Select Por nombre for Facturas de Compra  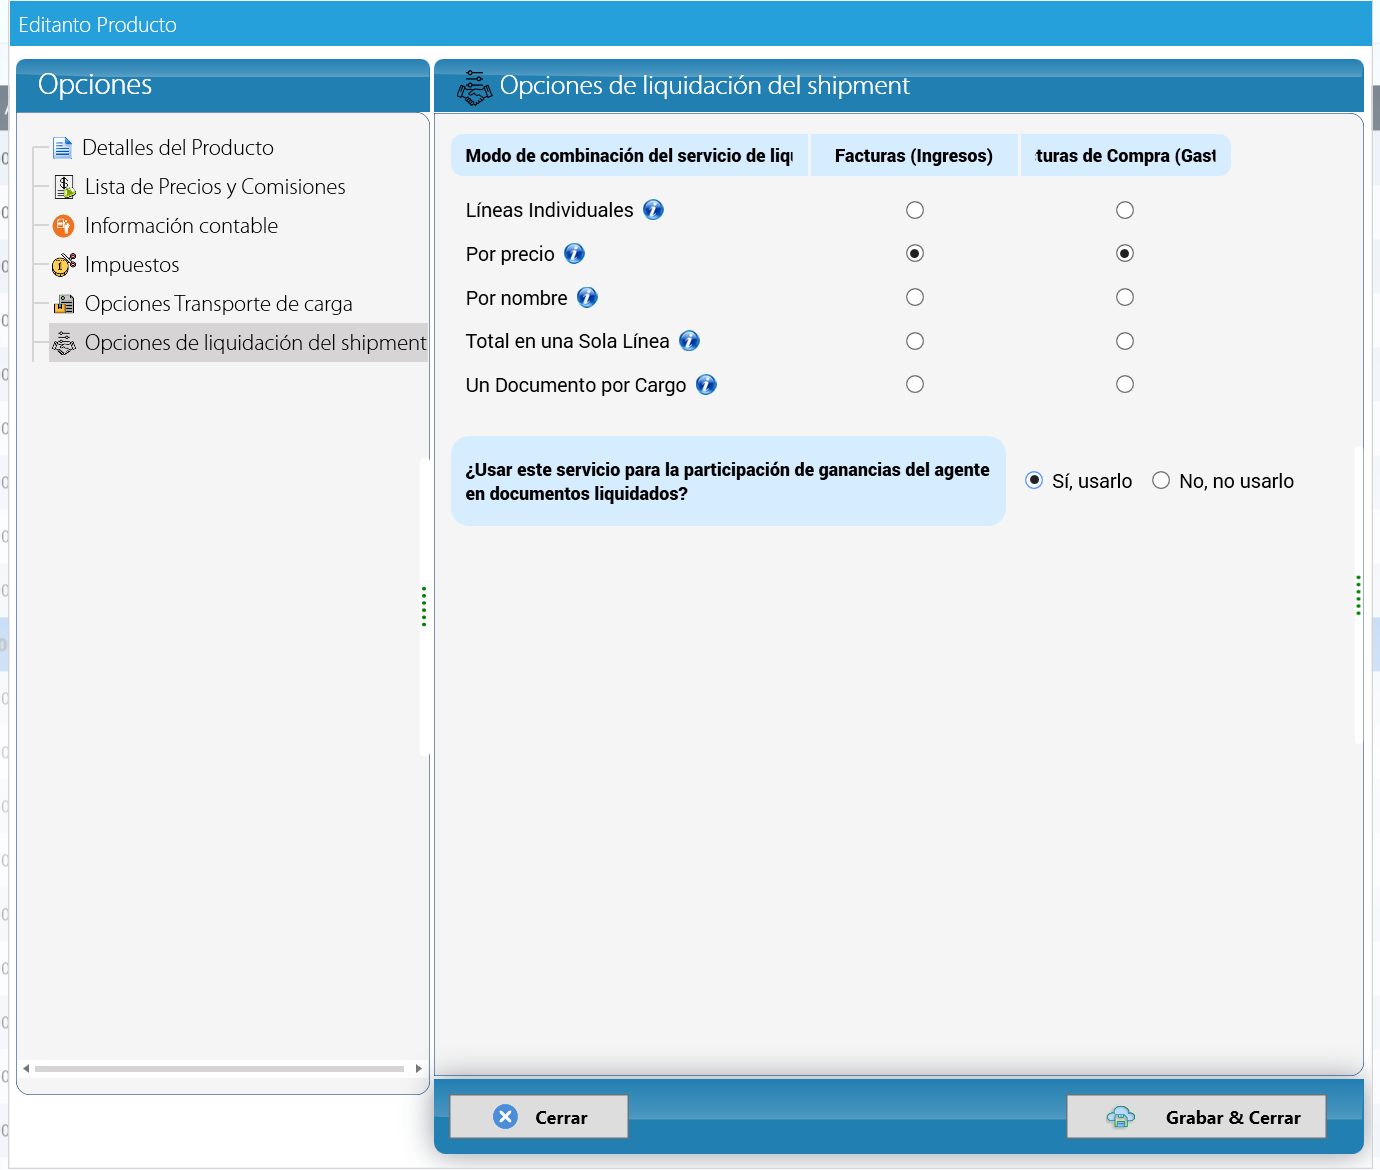(x=1125, y=297)
